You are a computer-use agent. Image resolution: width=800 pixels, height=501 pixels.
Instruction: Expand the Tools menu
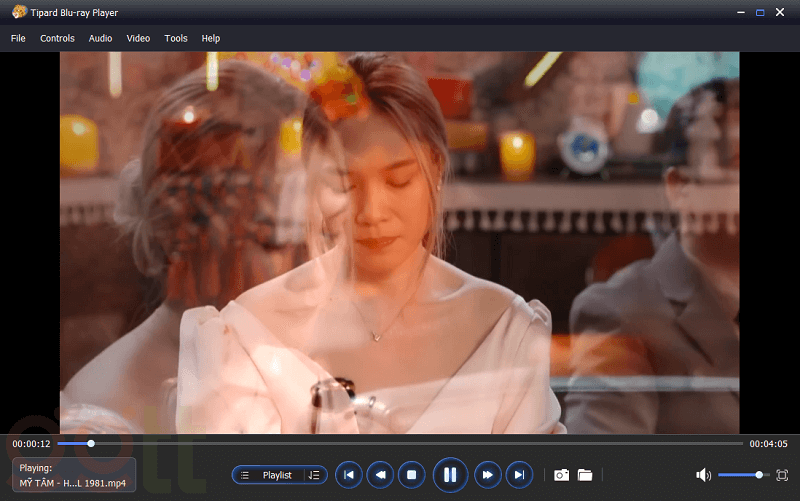pos(176,38)
